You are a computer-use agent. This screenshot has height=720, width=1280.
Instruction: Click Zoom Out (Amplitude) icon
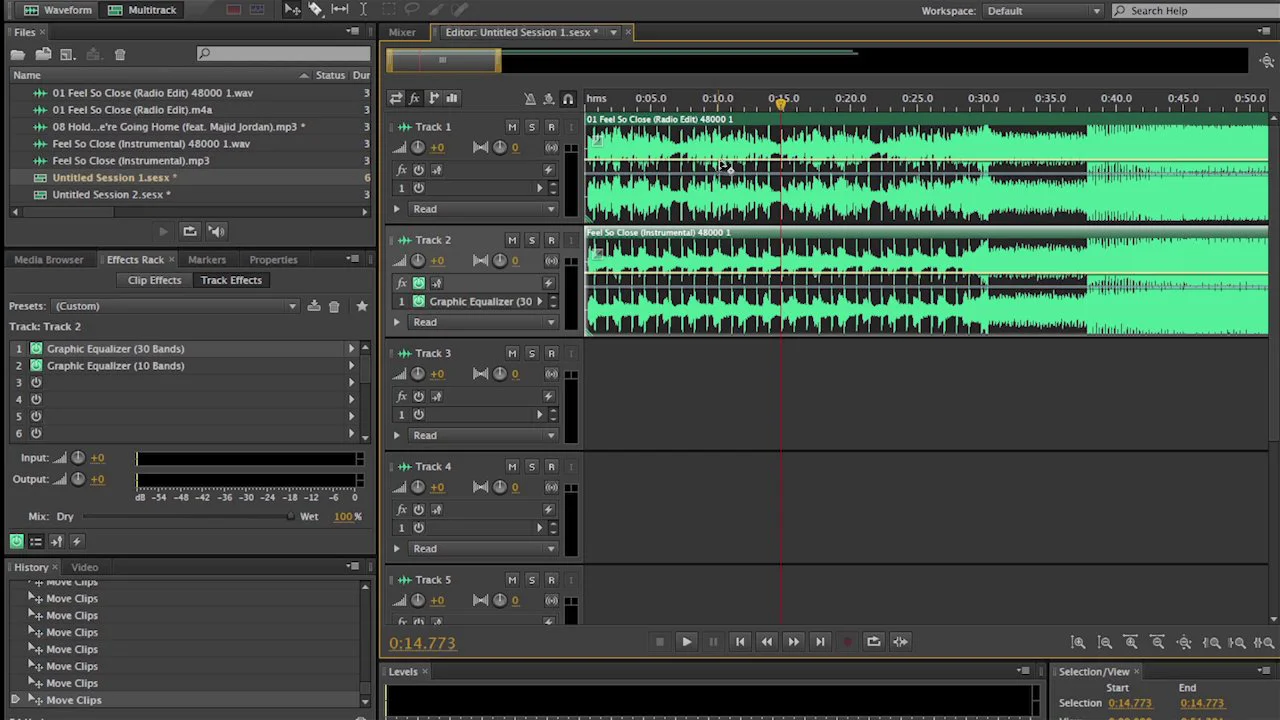pos(1104,643)
